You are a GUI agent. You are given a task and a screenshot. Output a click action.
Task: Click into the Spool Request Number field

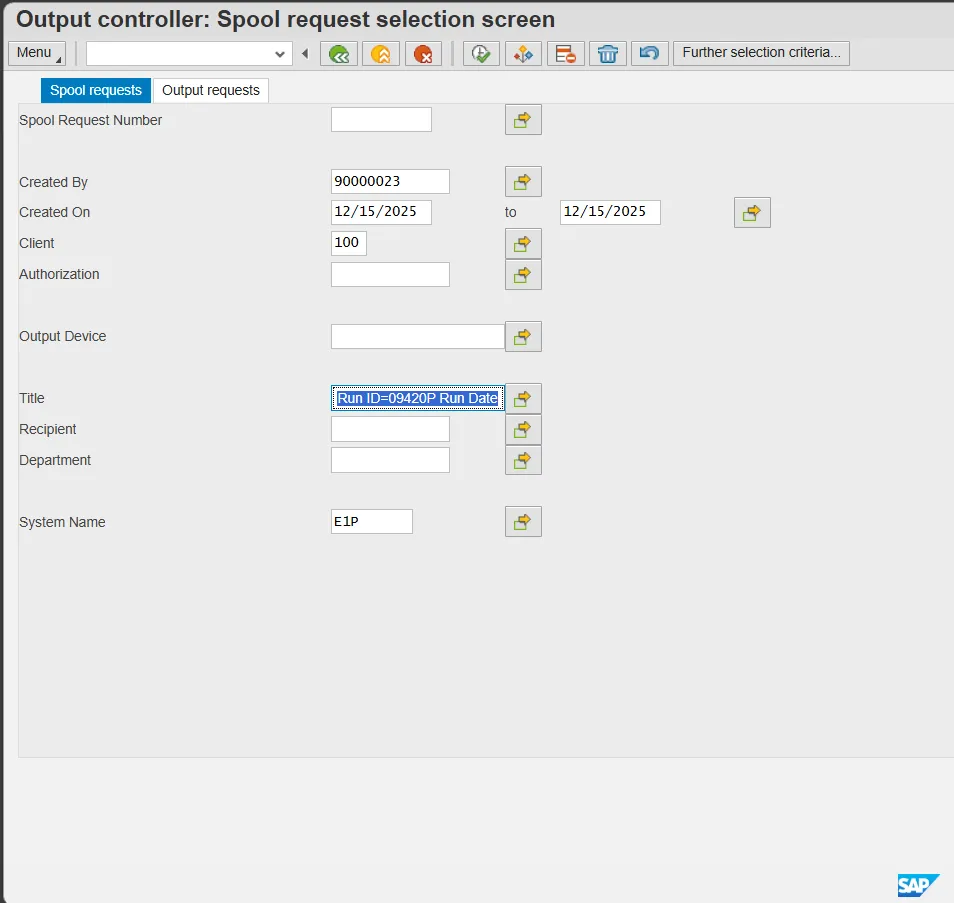(x=381, y=120)
